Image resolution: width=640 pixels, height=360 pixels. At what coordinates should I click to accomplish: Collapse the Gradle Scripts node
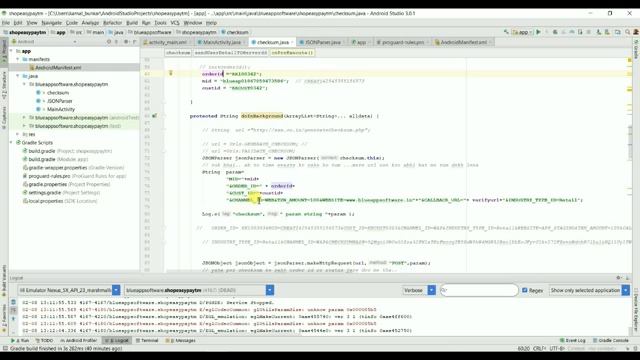11,142
